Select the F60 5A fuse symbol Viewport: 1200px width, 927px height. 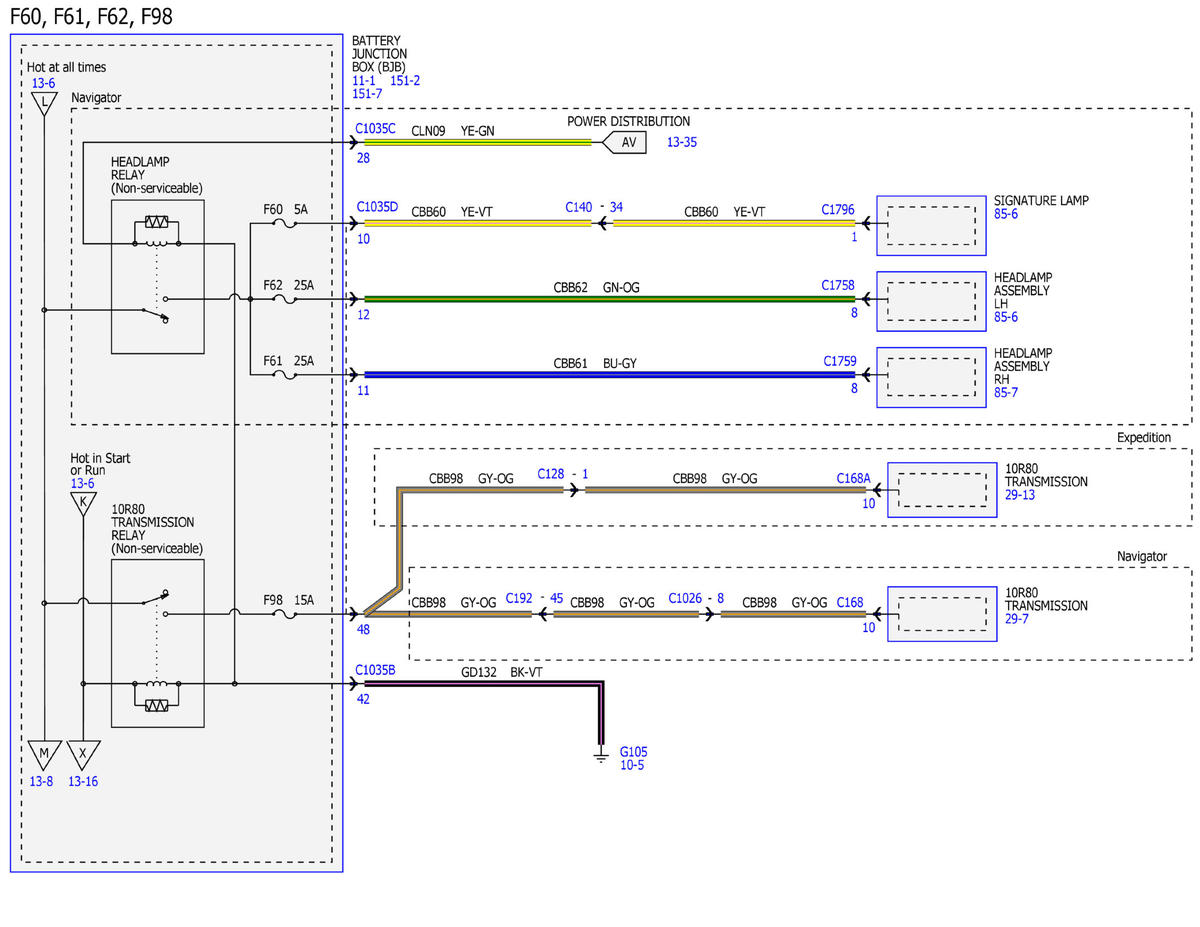[x=286, y=223]
